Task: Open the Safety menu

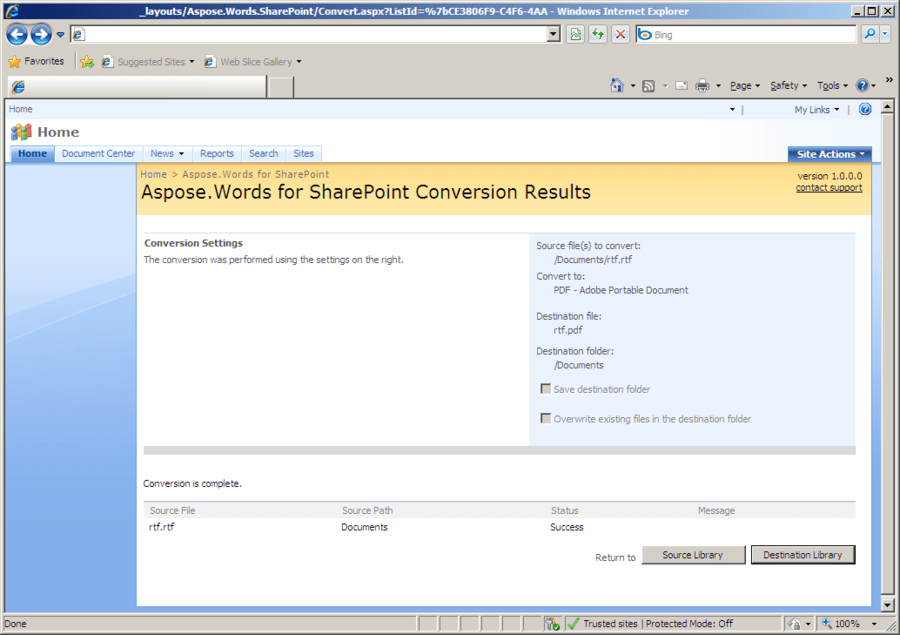Action: 789,86
